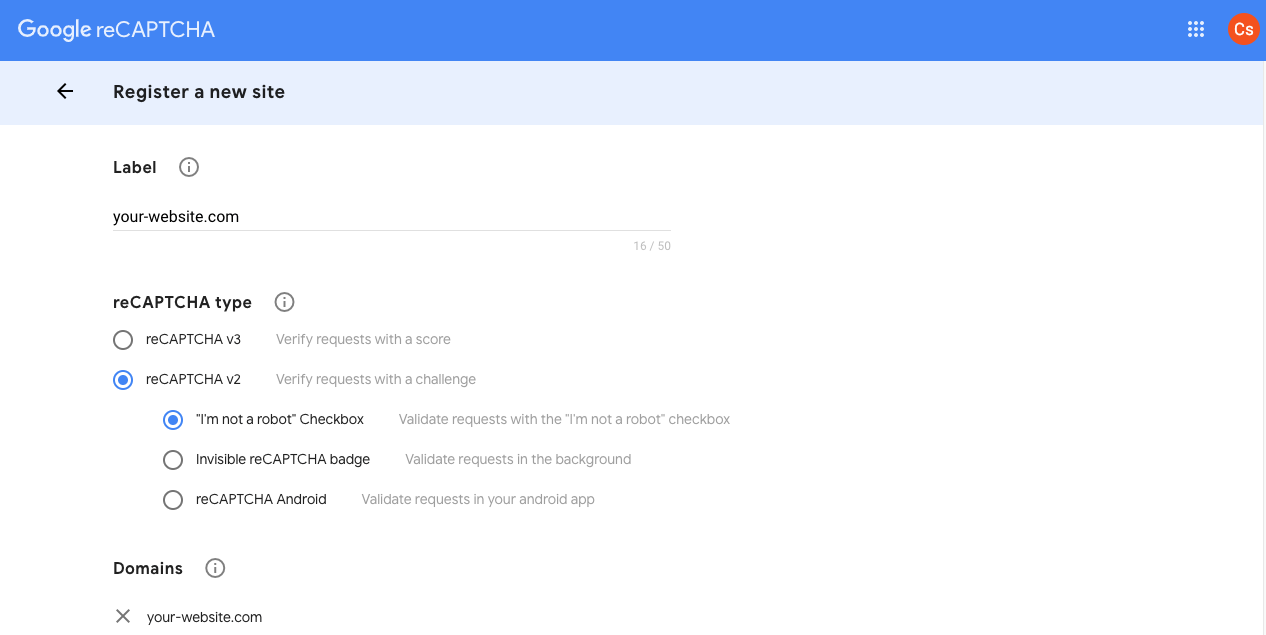Image resolution: width=1266 pixels, height=635 pixels.
Task: Click the Domains section heading
Action: (x=147, y=568)
